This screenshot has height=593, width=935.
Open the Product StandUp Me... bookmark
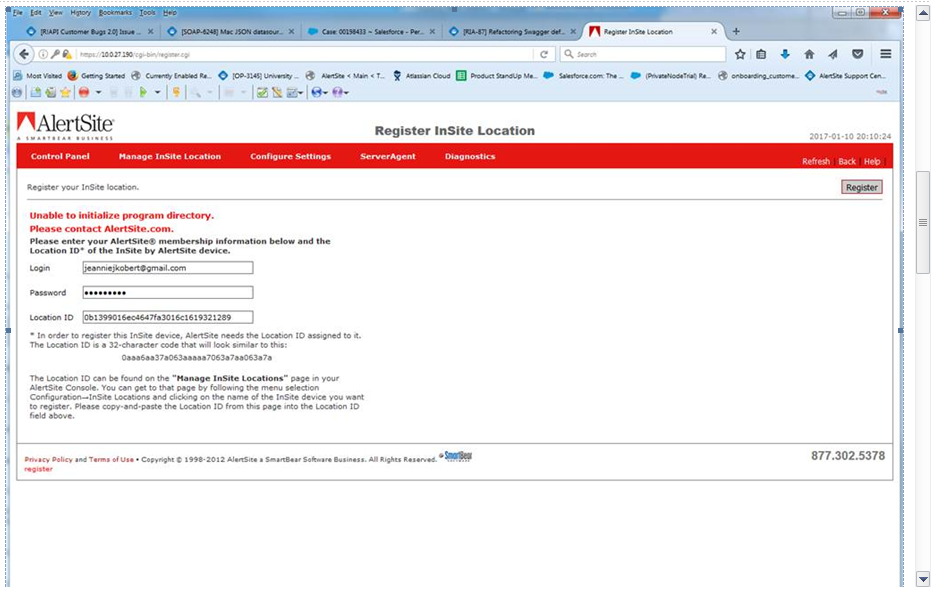(x=497, y=76)
